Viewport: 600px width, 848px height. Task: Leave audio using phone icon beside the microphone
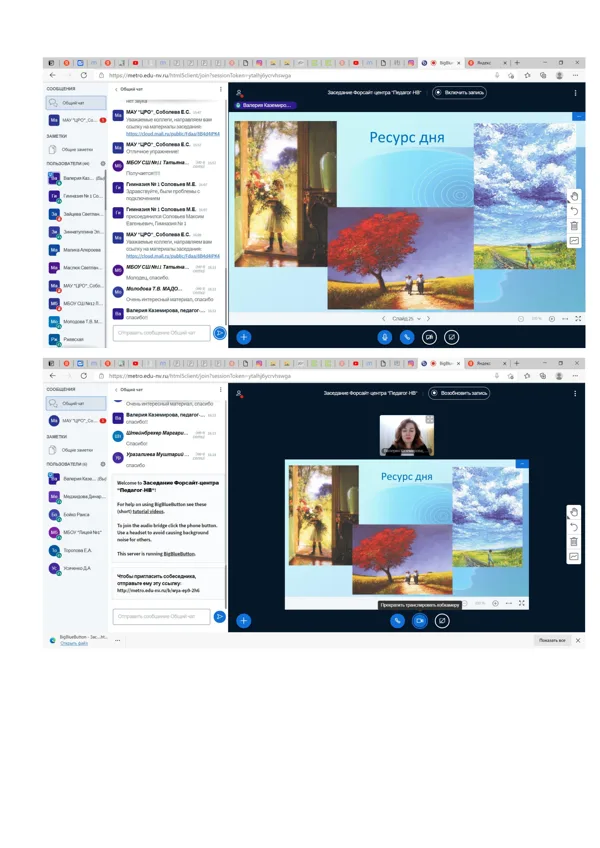pos(407,337)
